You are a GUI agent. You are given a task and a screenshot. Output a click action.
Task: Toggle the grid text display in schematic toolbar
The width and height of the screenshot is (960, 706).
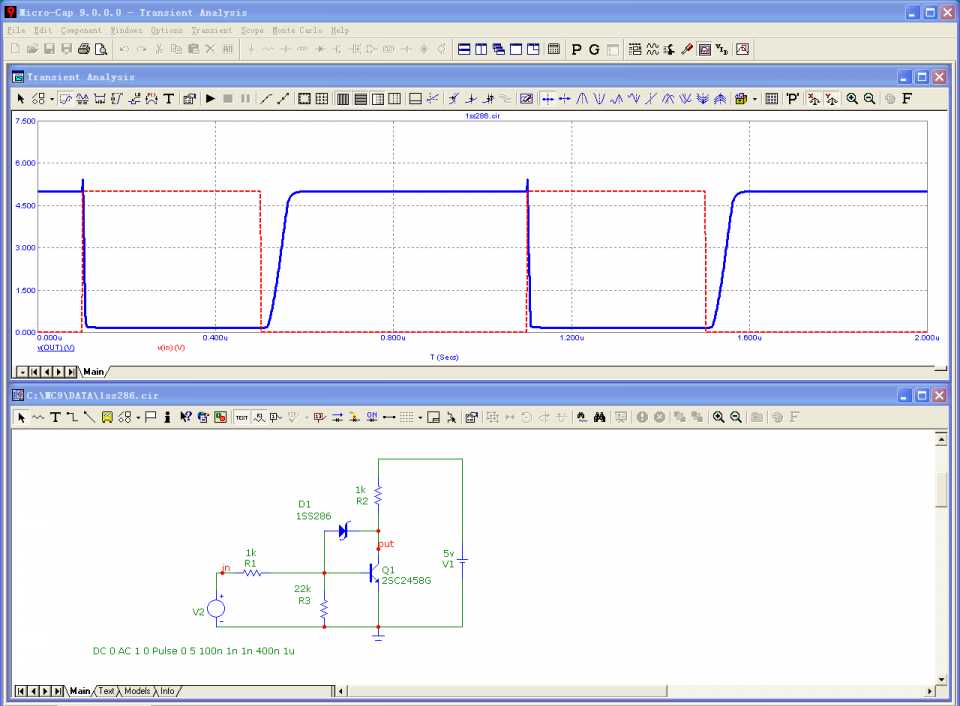(x=242, y=417)
